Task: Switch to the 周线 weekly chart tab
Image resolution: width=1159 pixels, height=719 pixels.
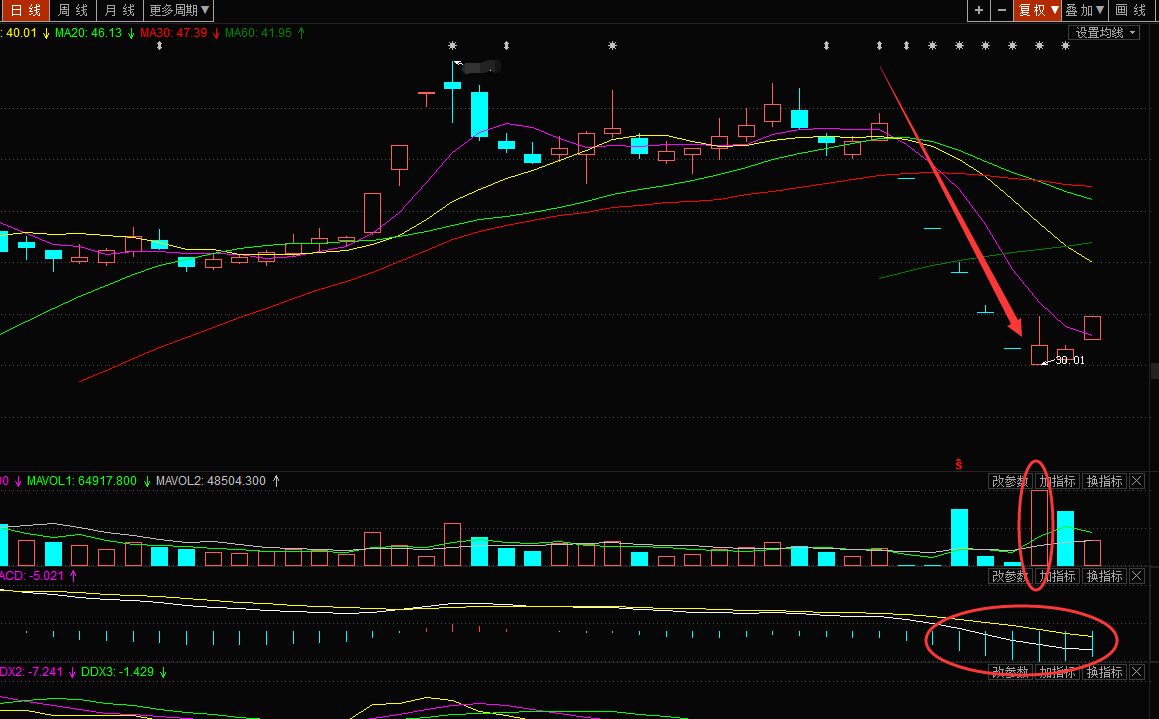Action: (x=73, y=10)
